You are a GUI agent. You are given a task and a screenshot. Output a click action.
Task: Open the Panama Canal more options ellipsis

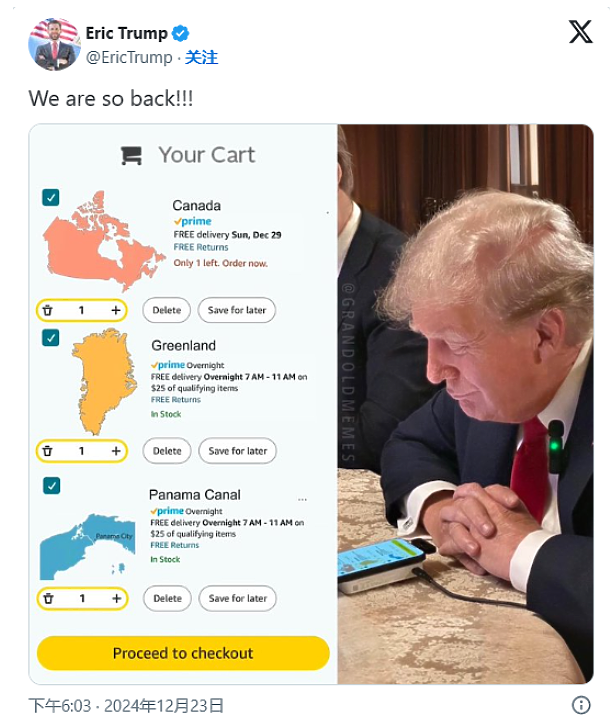(x=302, y=500)
